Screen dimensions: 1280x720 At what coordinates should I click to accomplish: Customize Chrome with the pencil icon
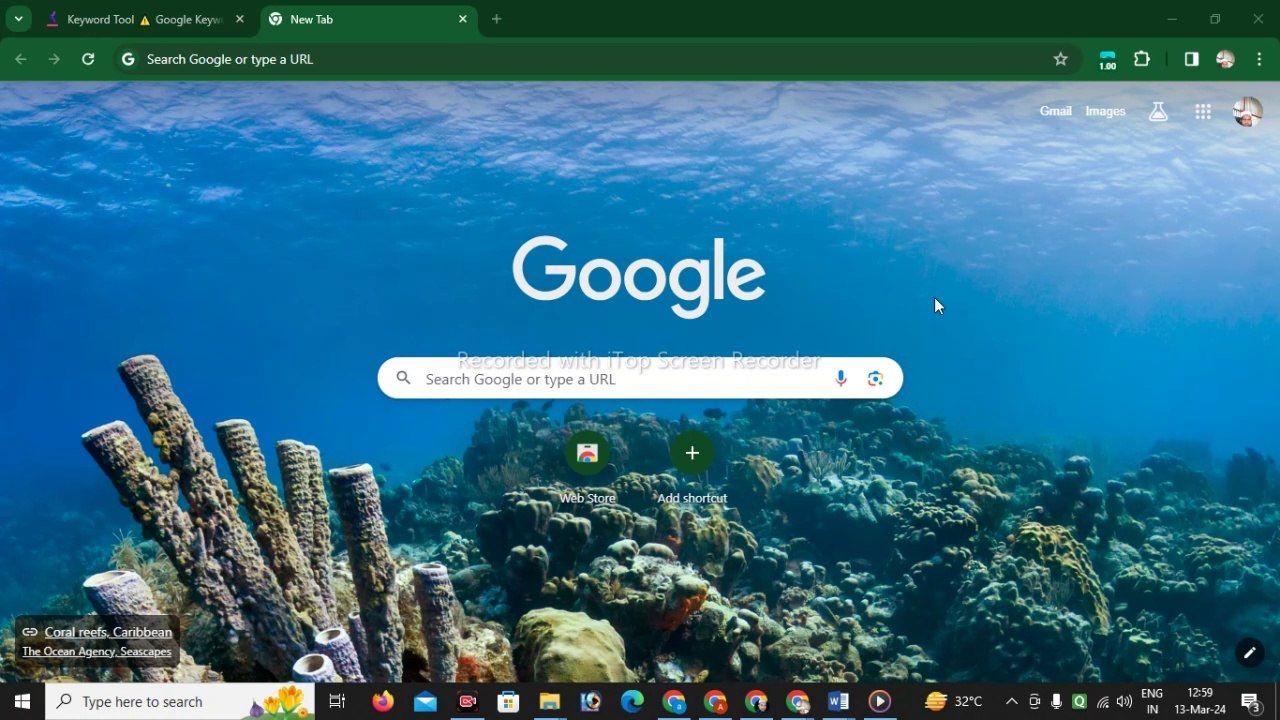tap(1249, 653)
